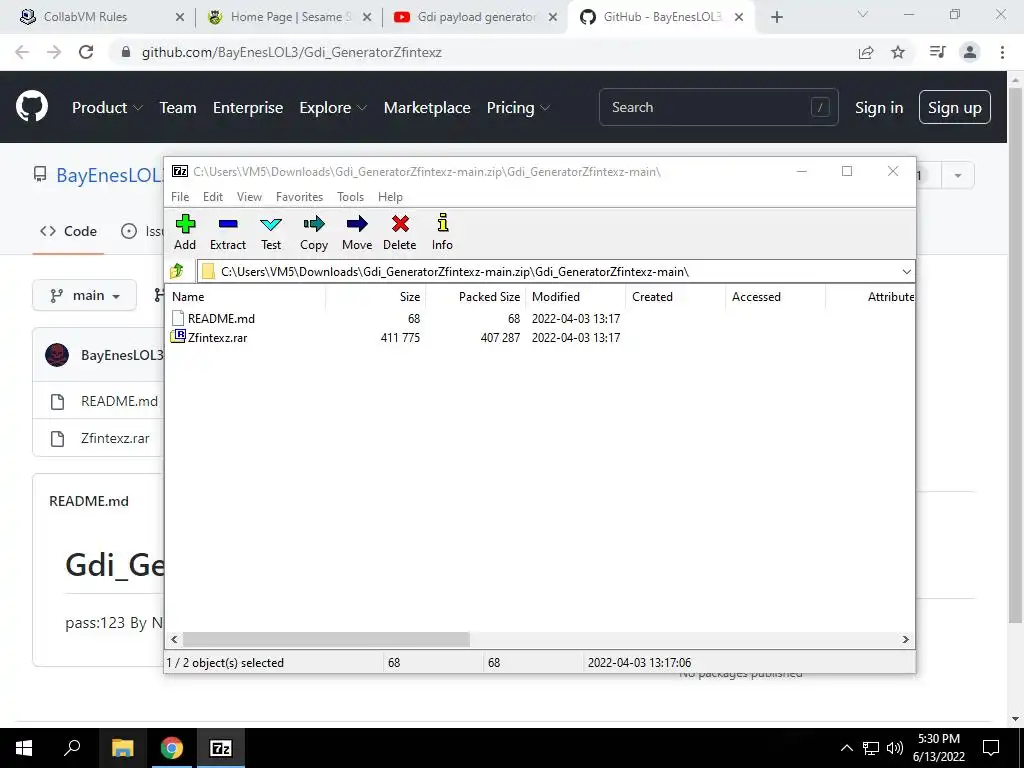The height and width of the screenshot is (768, 1024).
Task: Click the Chrome address bar URL
Action: (x=291, y=52)
